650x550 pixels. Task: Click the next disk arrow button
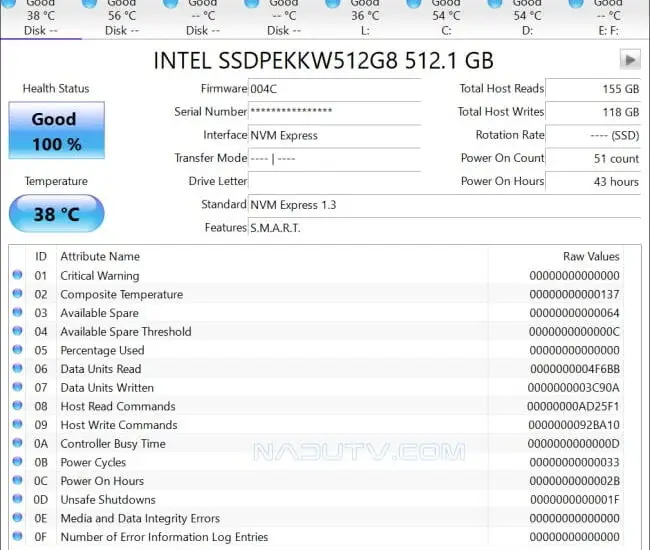click(x=630, y=60)
